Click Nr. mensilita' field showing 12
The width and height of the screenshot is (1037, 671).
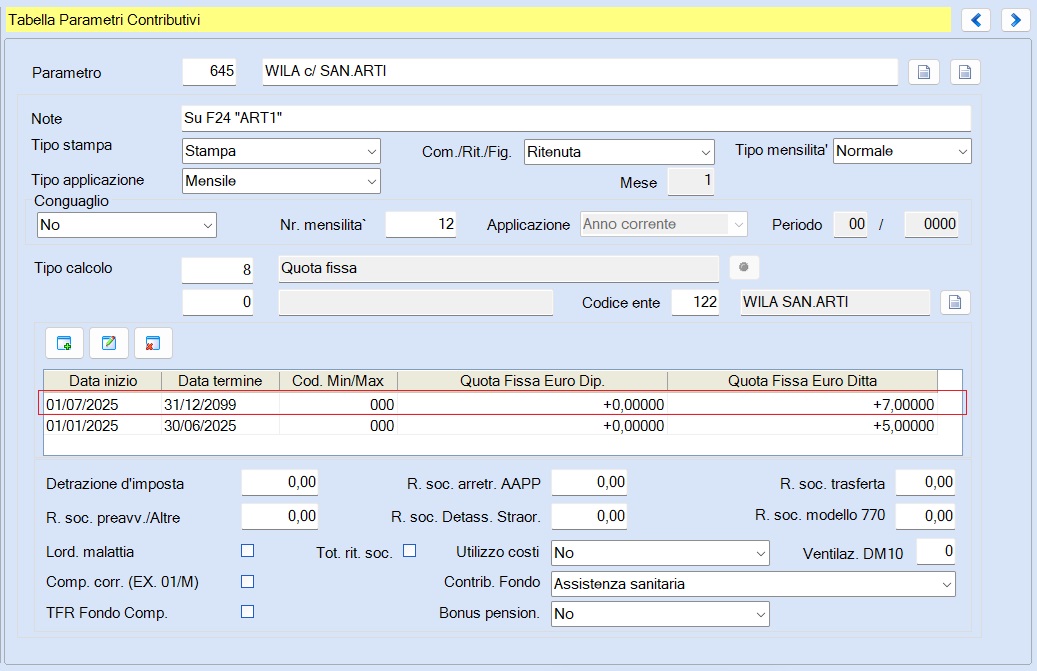tap(421, 224)
